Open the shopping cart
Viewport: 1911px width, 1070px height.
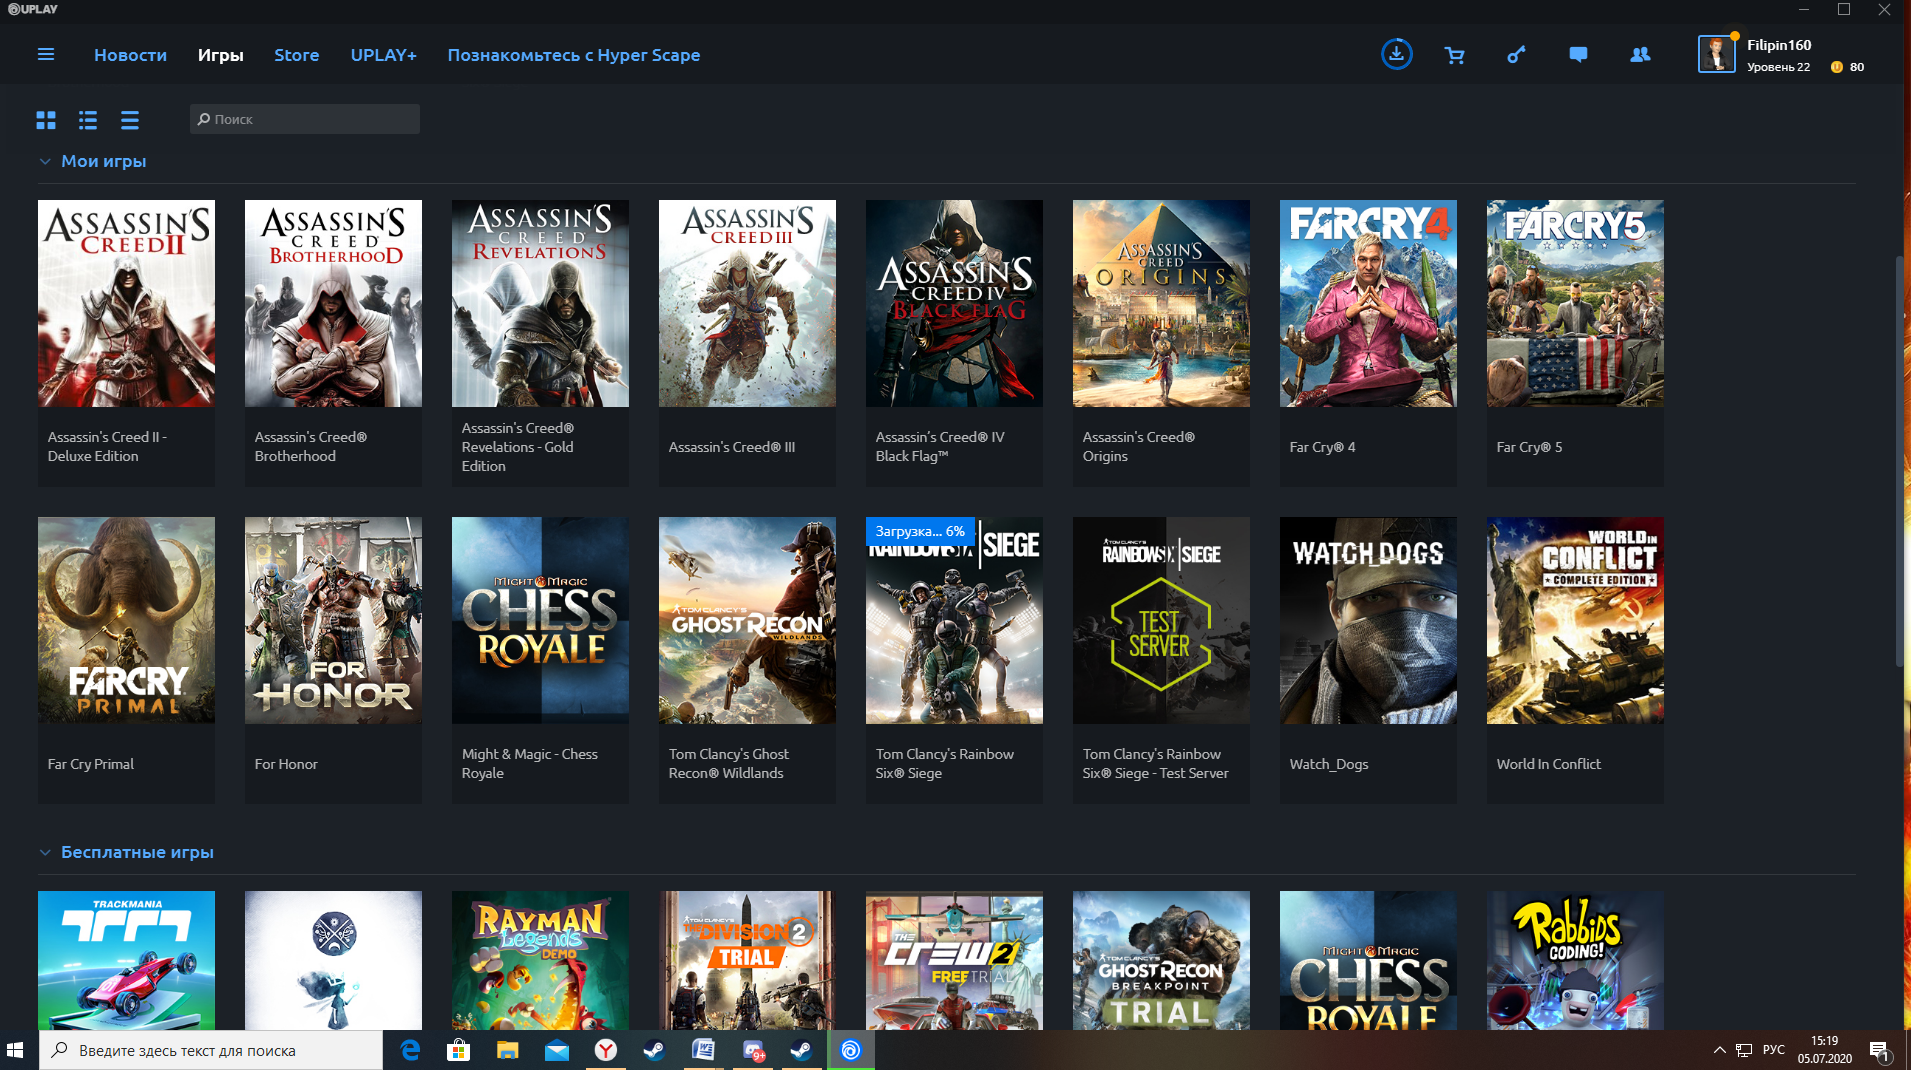click(1455, 55)
